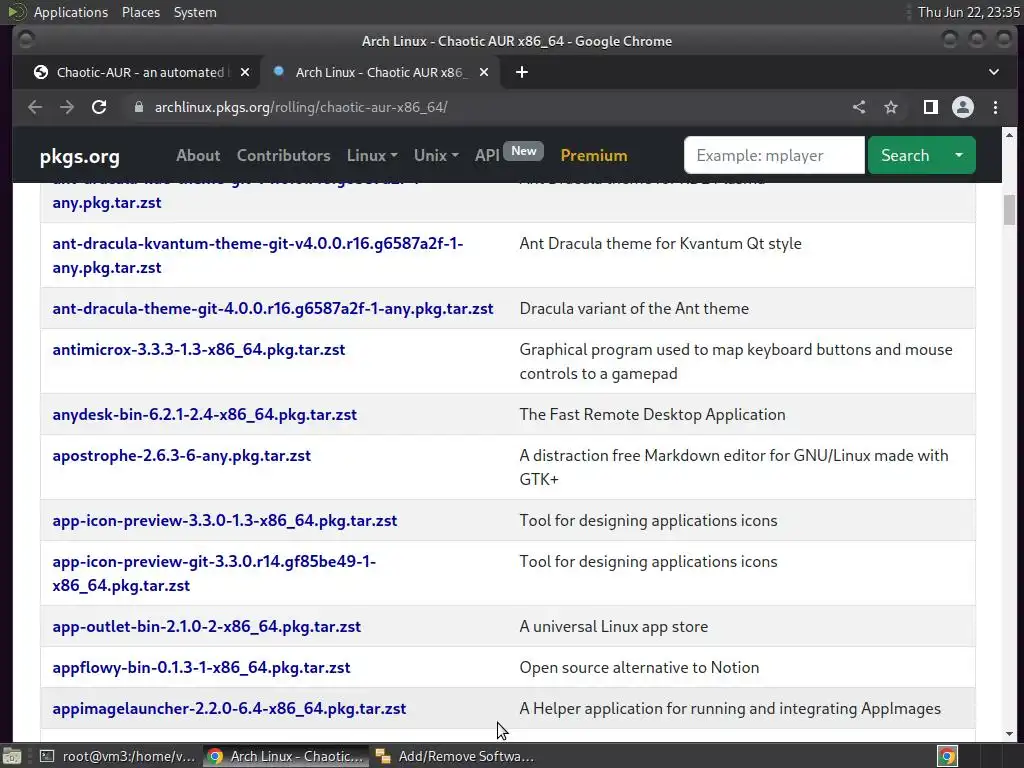Click 'A universal Linux app store' text

coord(614,626)
